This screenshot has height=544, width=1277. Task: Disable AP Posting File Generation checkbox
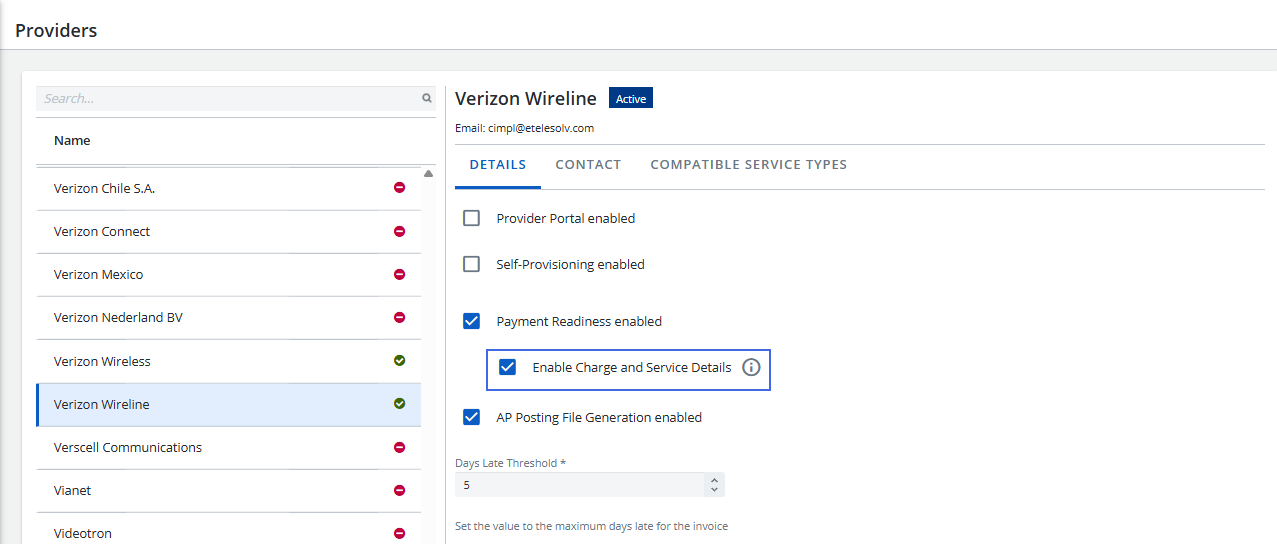click(471, 417)
